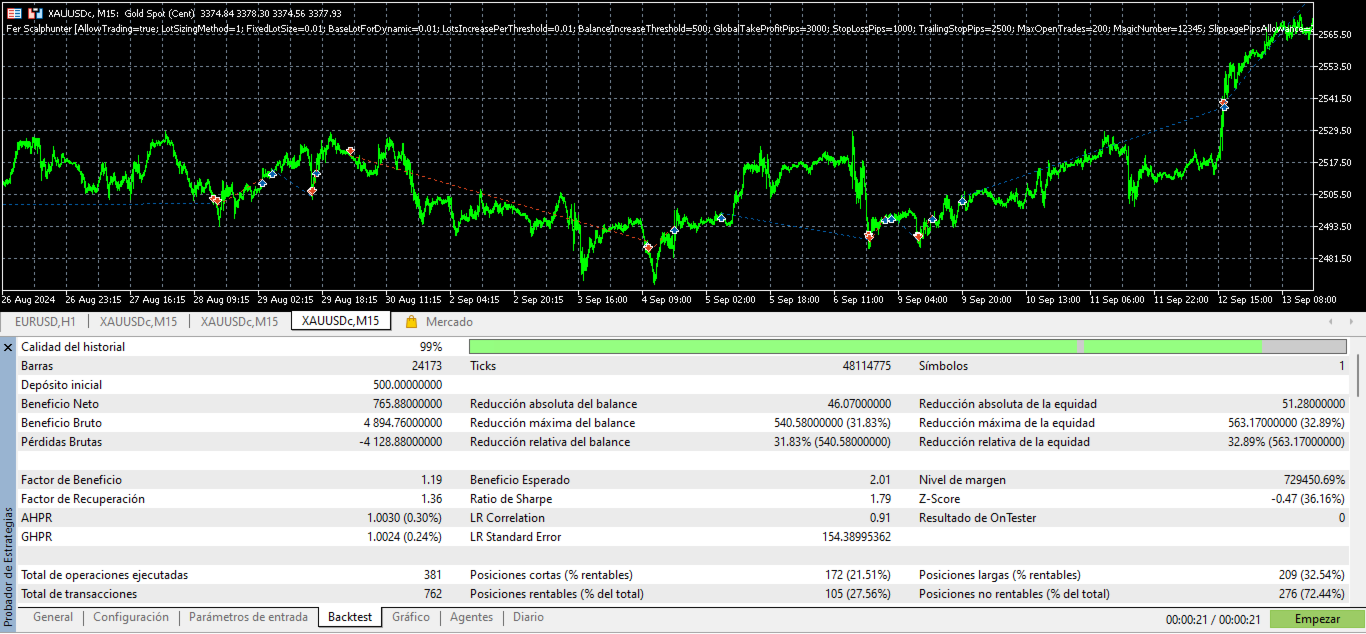Click the Ticks value 48114775
Image resolution: width=1366 pixels, height=634 pixels.
click(x=866, y=366)
